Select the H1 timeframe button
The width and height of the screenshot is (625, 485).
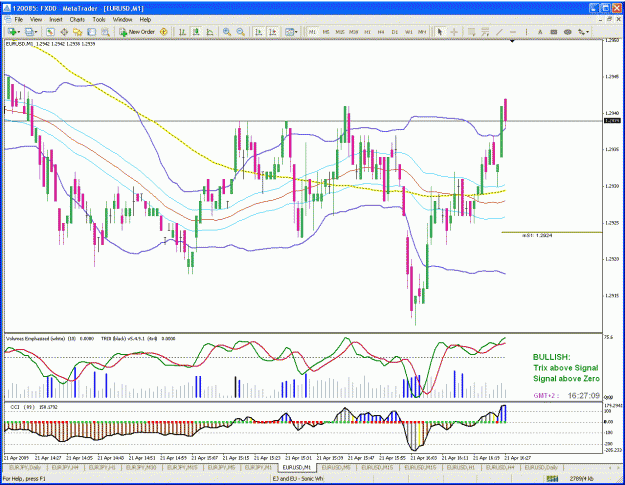[368, 32]
